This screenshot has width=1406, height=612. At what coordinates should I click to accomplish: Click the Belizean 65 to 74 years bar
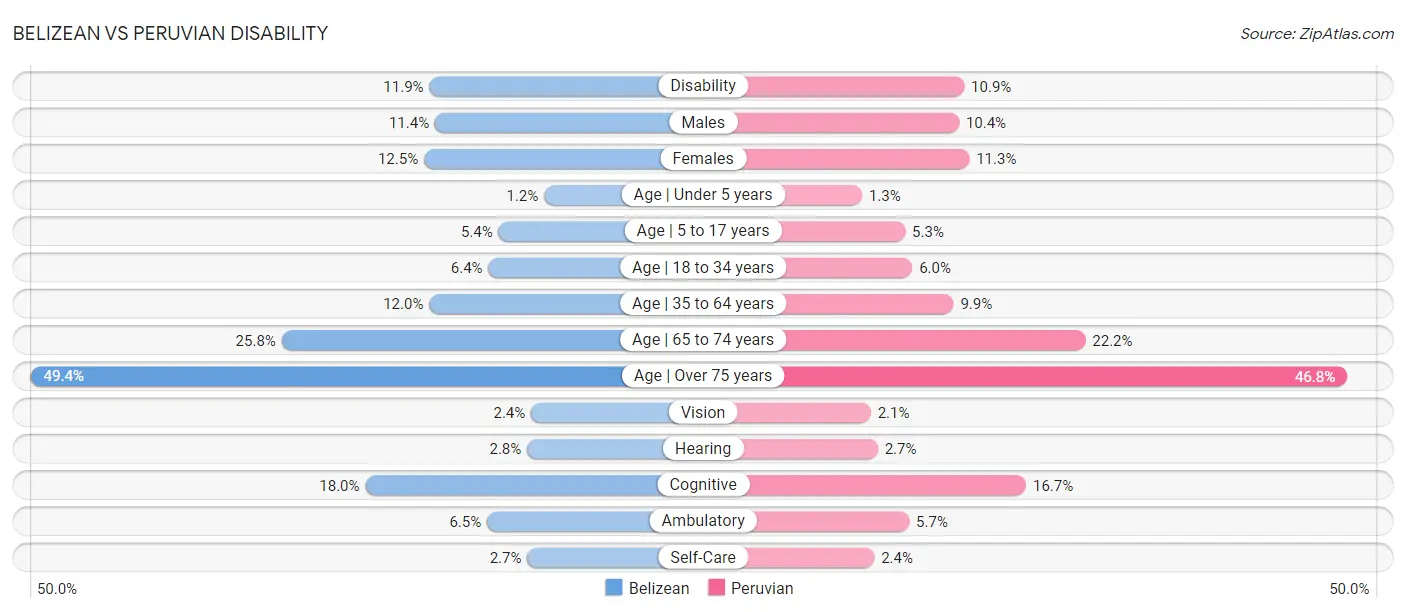click(x=492, y=340)
